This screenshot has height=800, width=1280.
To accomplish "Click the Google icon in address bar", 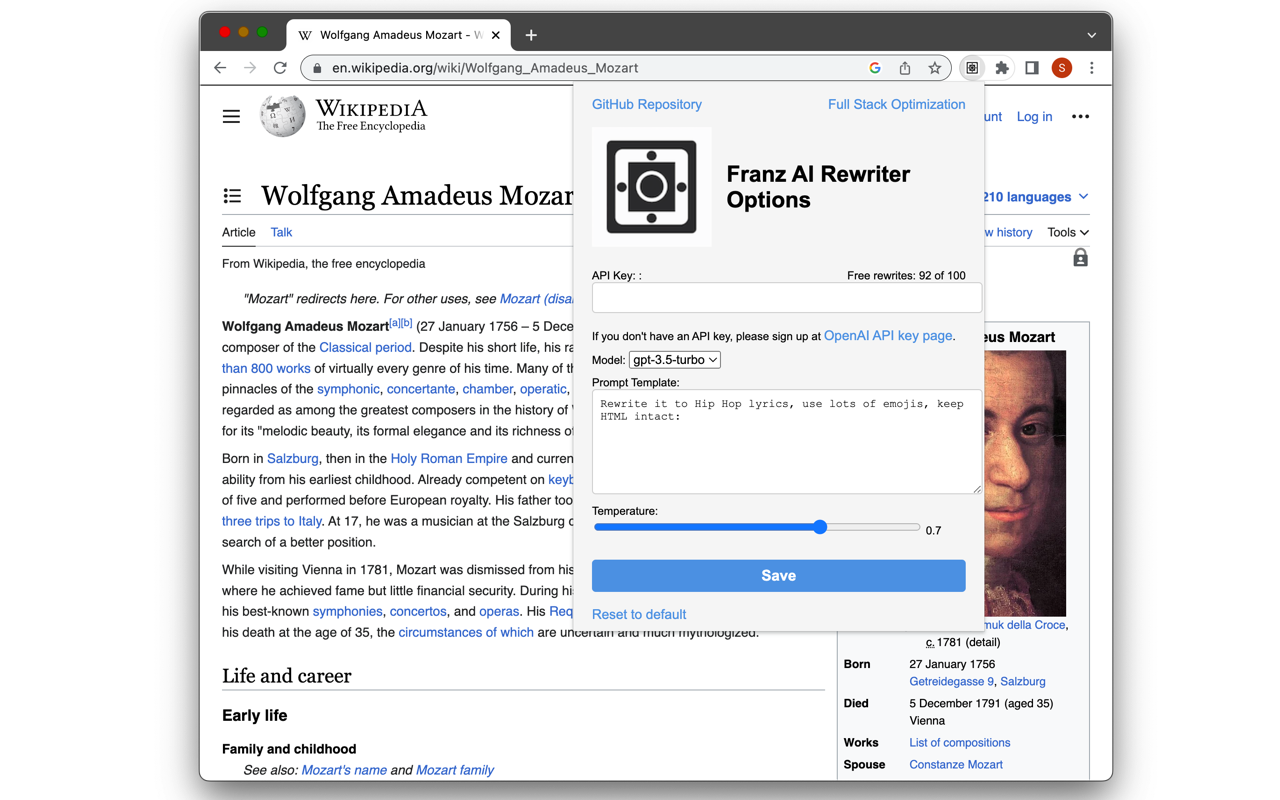I will (875, 68).
